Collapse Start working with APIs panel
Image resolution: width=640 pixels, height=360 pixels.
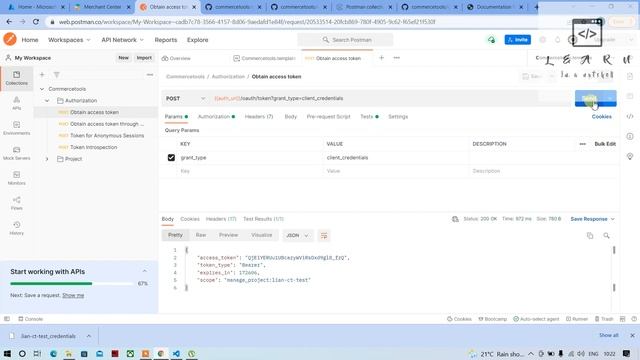144,271
